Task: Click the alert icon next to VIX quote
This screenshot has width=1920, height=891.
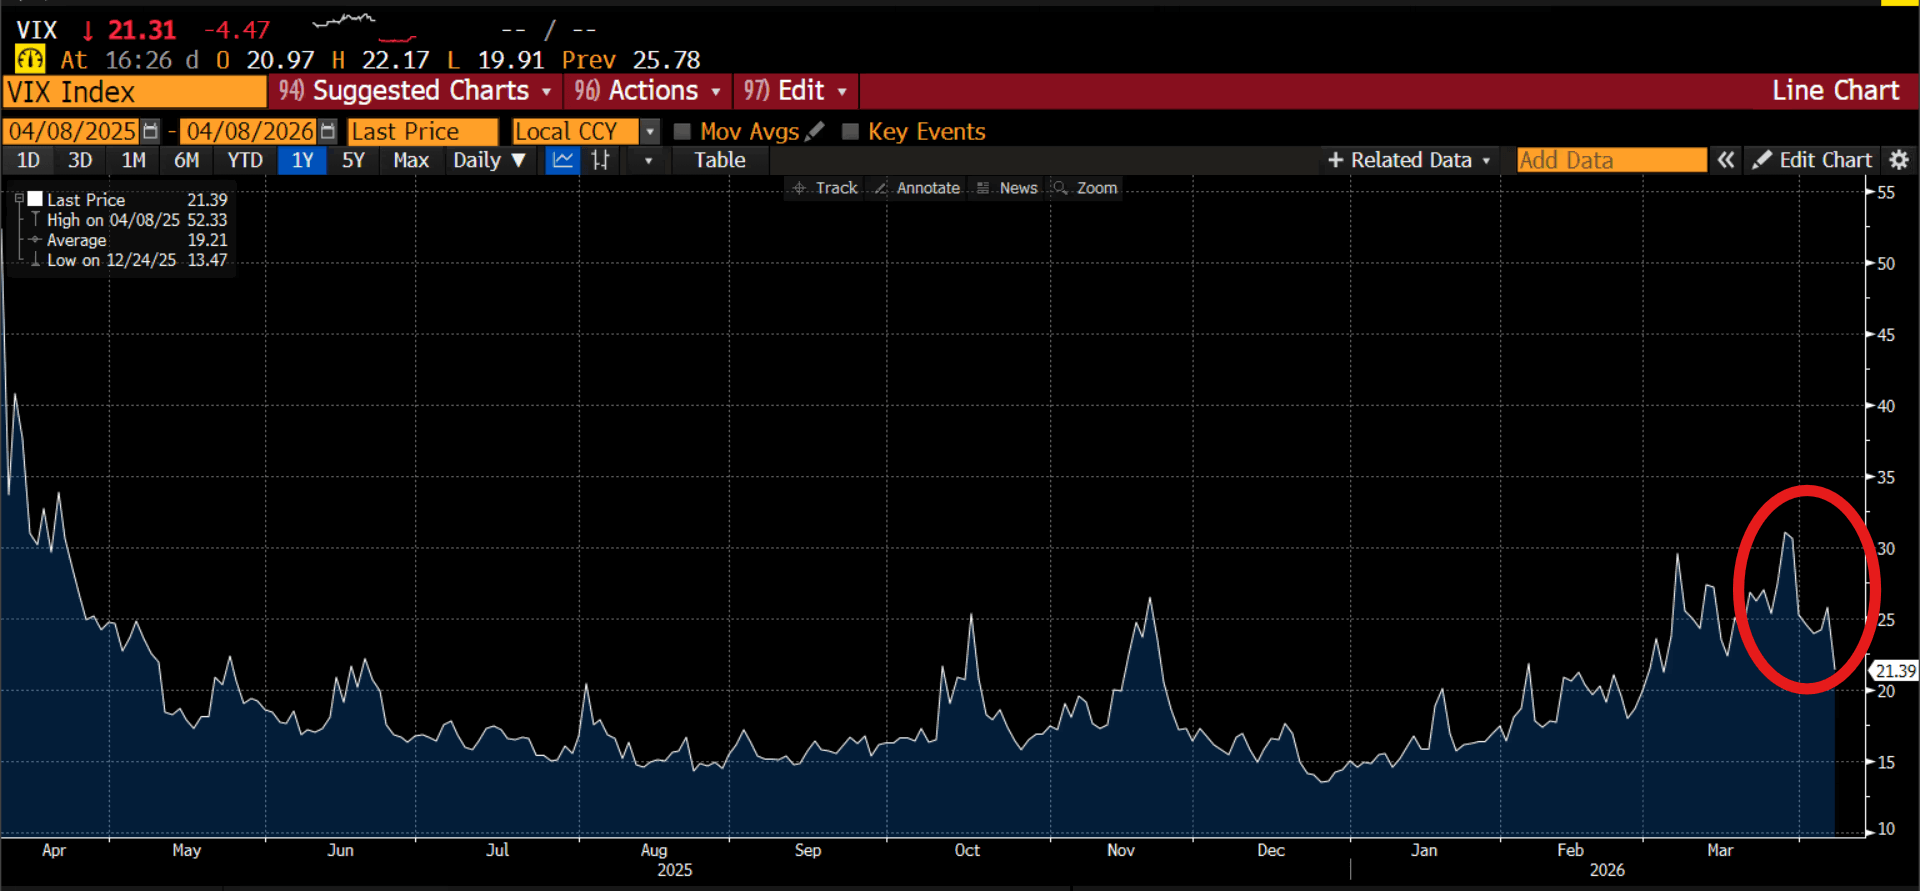Action: tap(30, 60)
